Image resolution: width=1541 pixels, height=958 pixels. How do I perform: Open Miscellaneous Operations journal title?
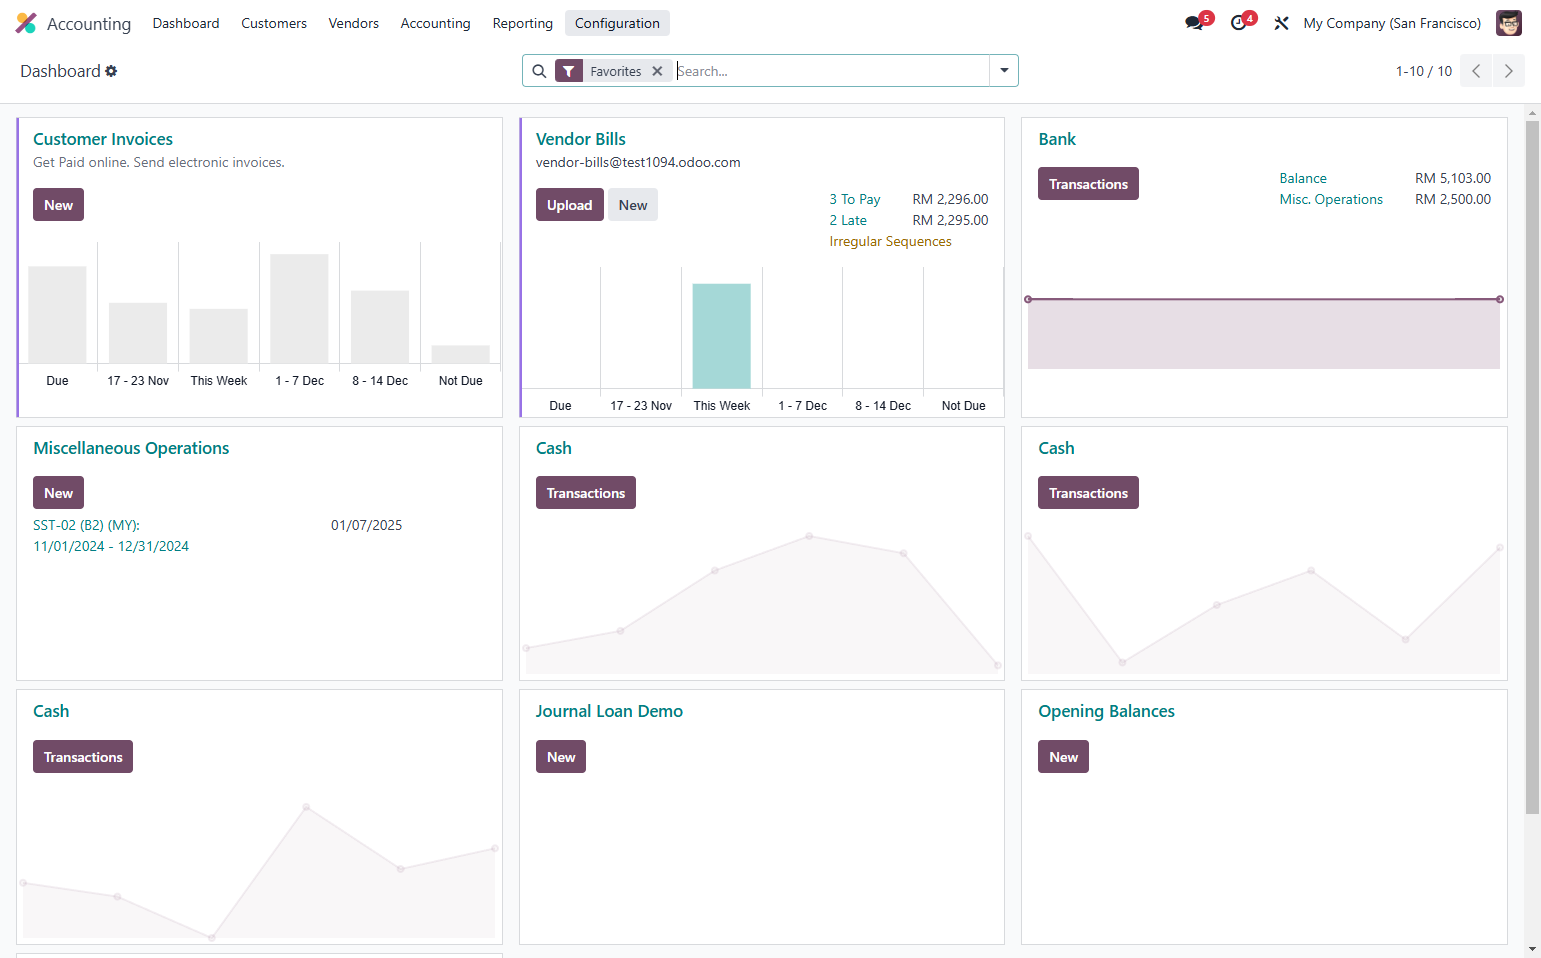coord(131,448)
